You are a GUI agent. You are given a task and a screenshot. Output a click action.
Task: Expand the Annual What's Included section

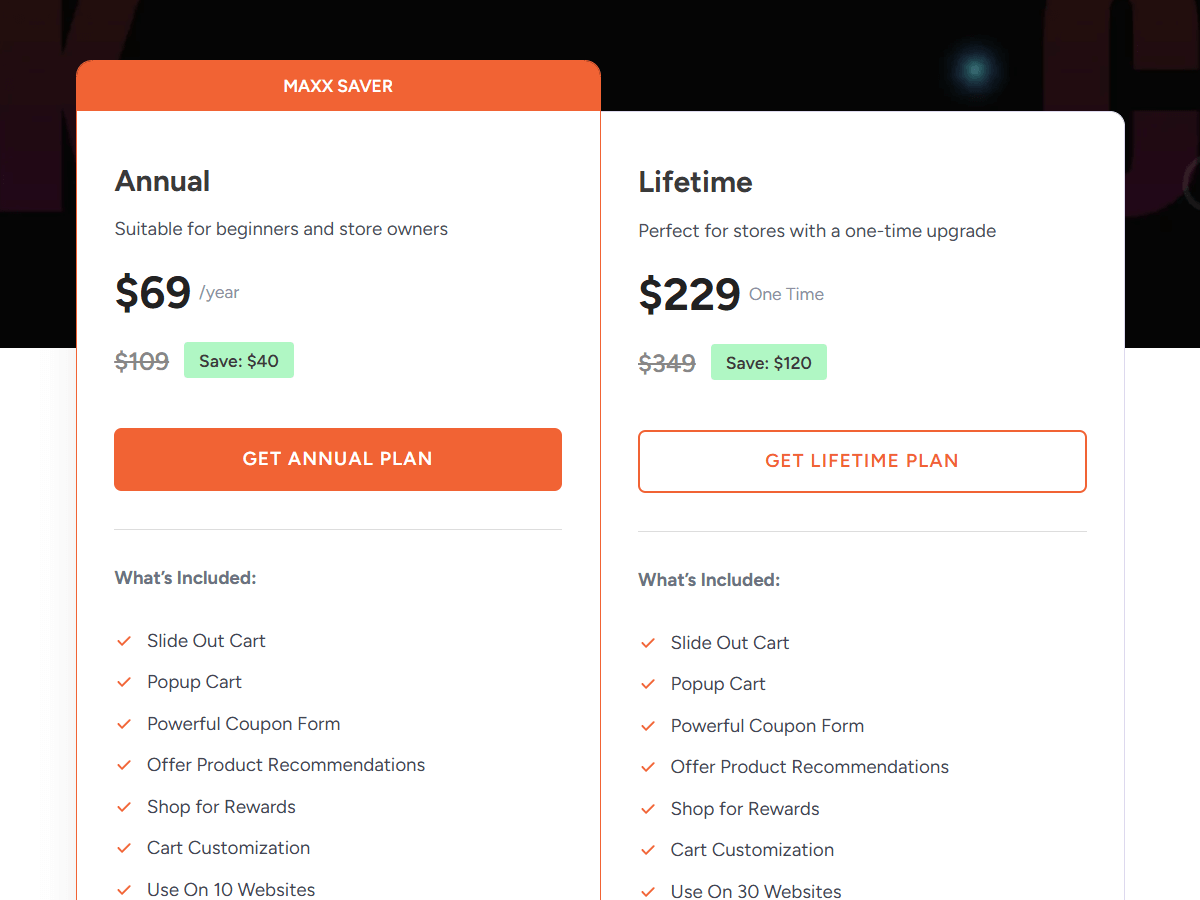pyautogui.click(x=185, y=577)
